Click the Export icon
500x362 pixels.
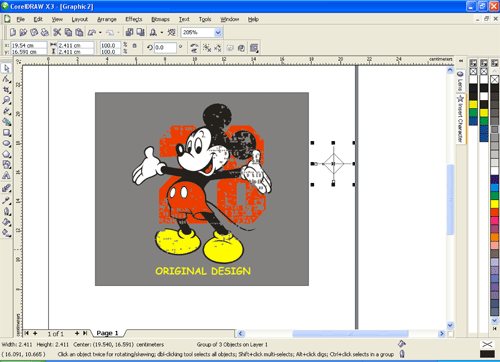click(x=140, y=32)
